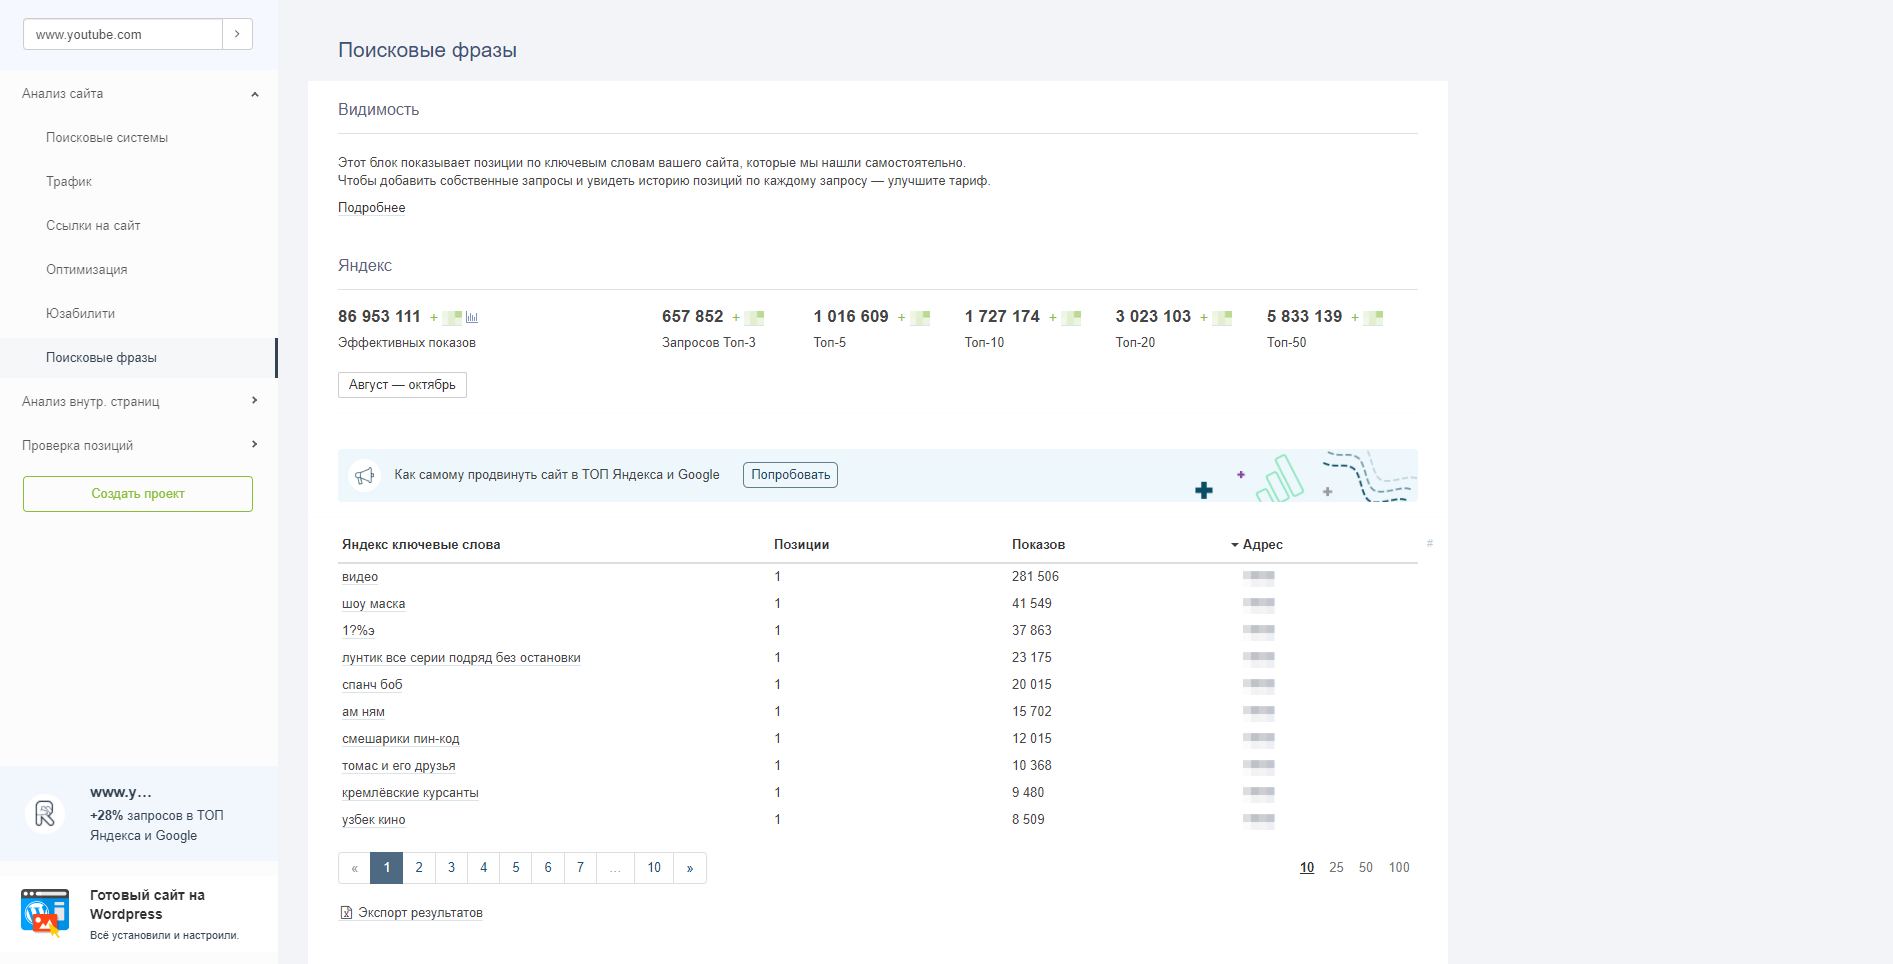1893x964 pixels.
Task: Open keyword link 'узбек кино'
Action: point(374,820)
